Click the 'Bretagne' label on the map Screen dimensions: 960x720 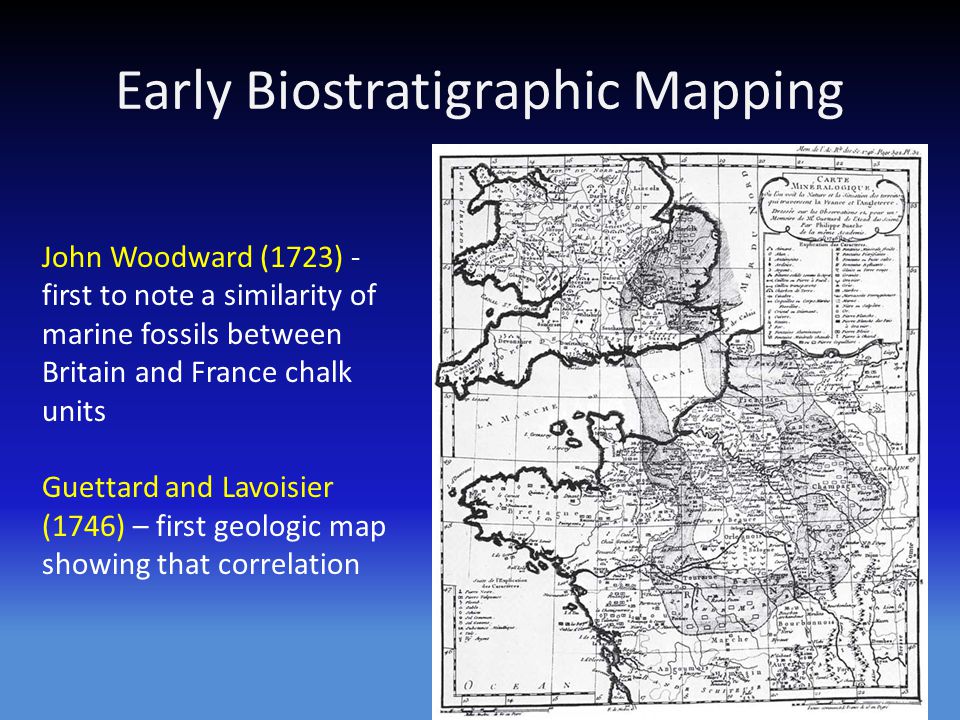541,512
